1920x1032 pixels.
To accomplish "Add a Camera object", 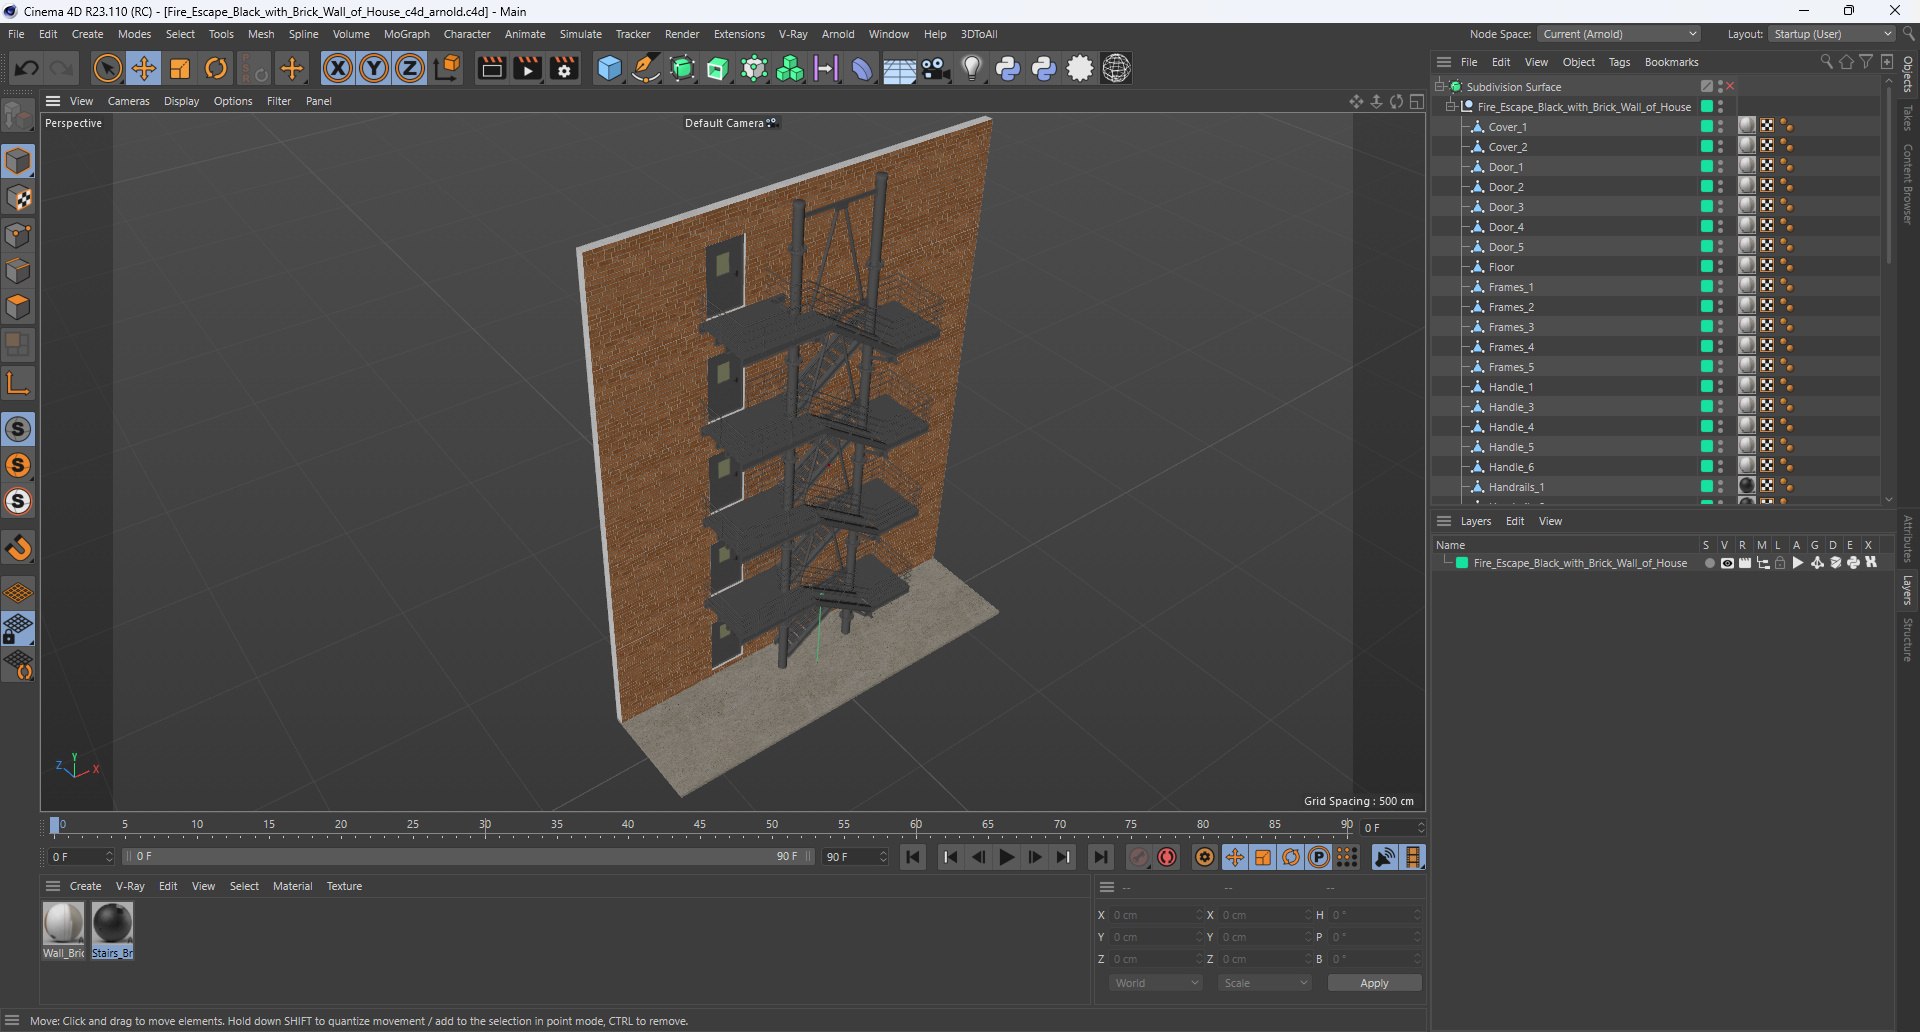I will tap(936, 68).
